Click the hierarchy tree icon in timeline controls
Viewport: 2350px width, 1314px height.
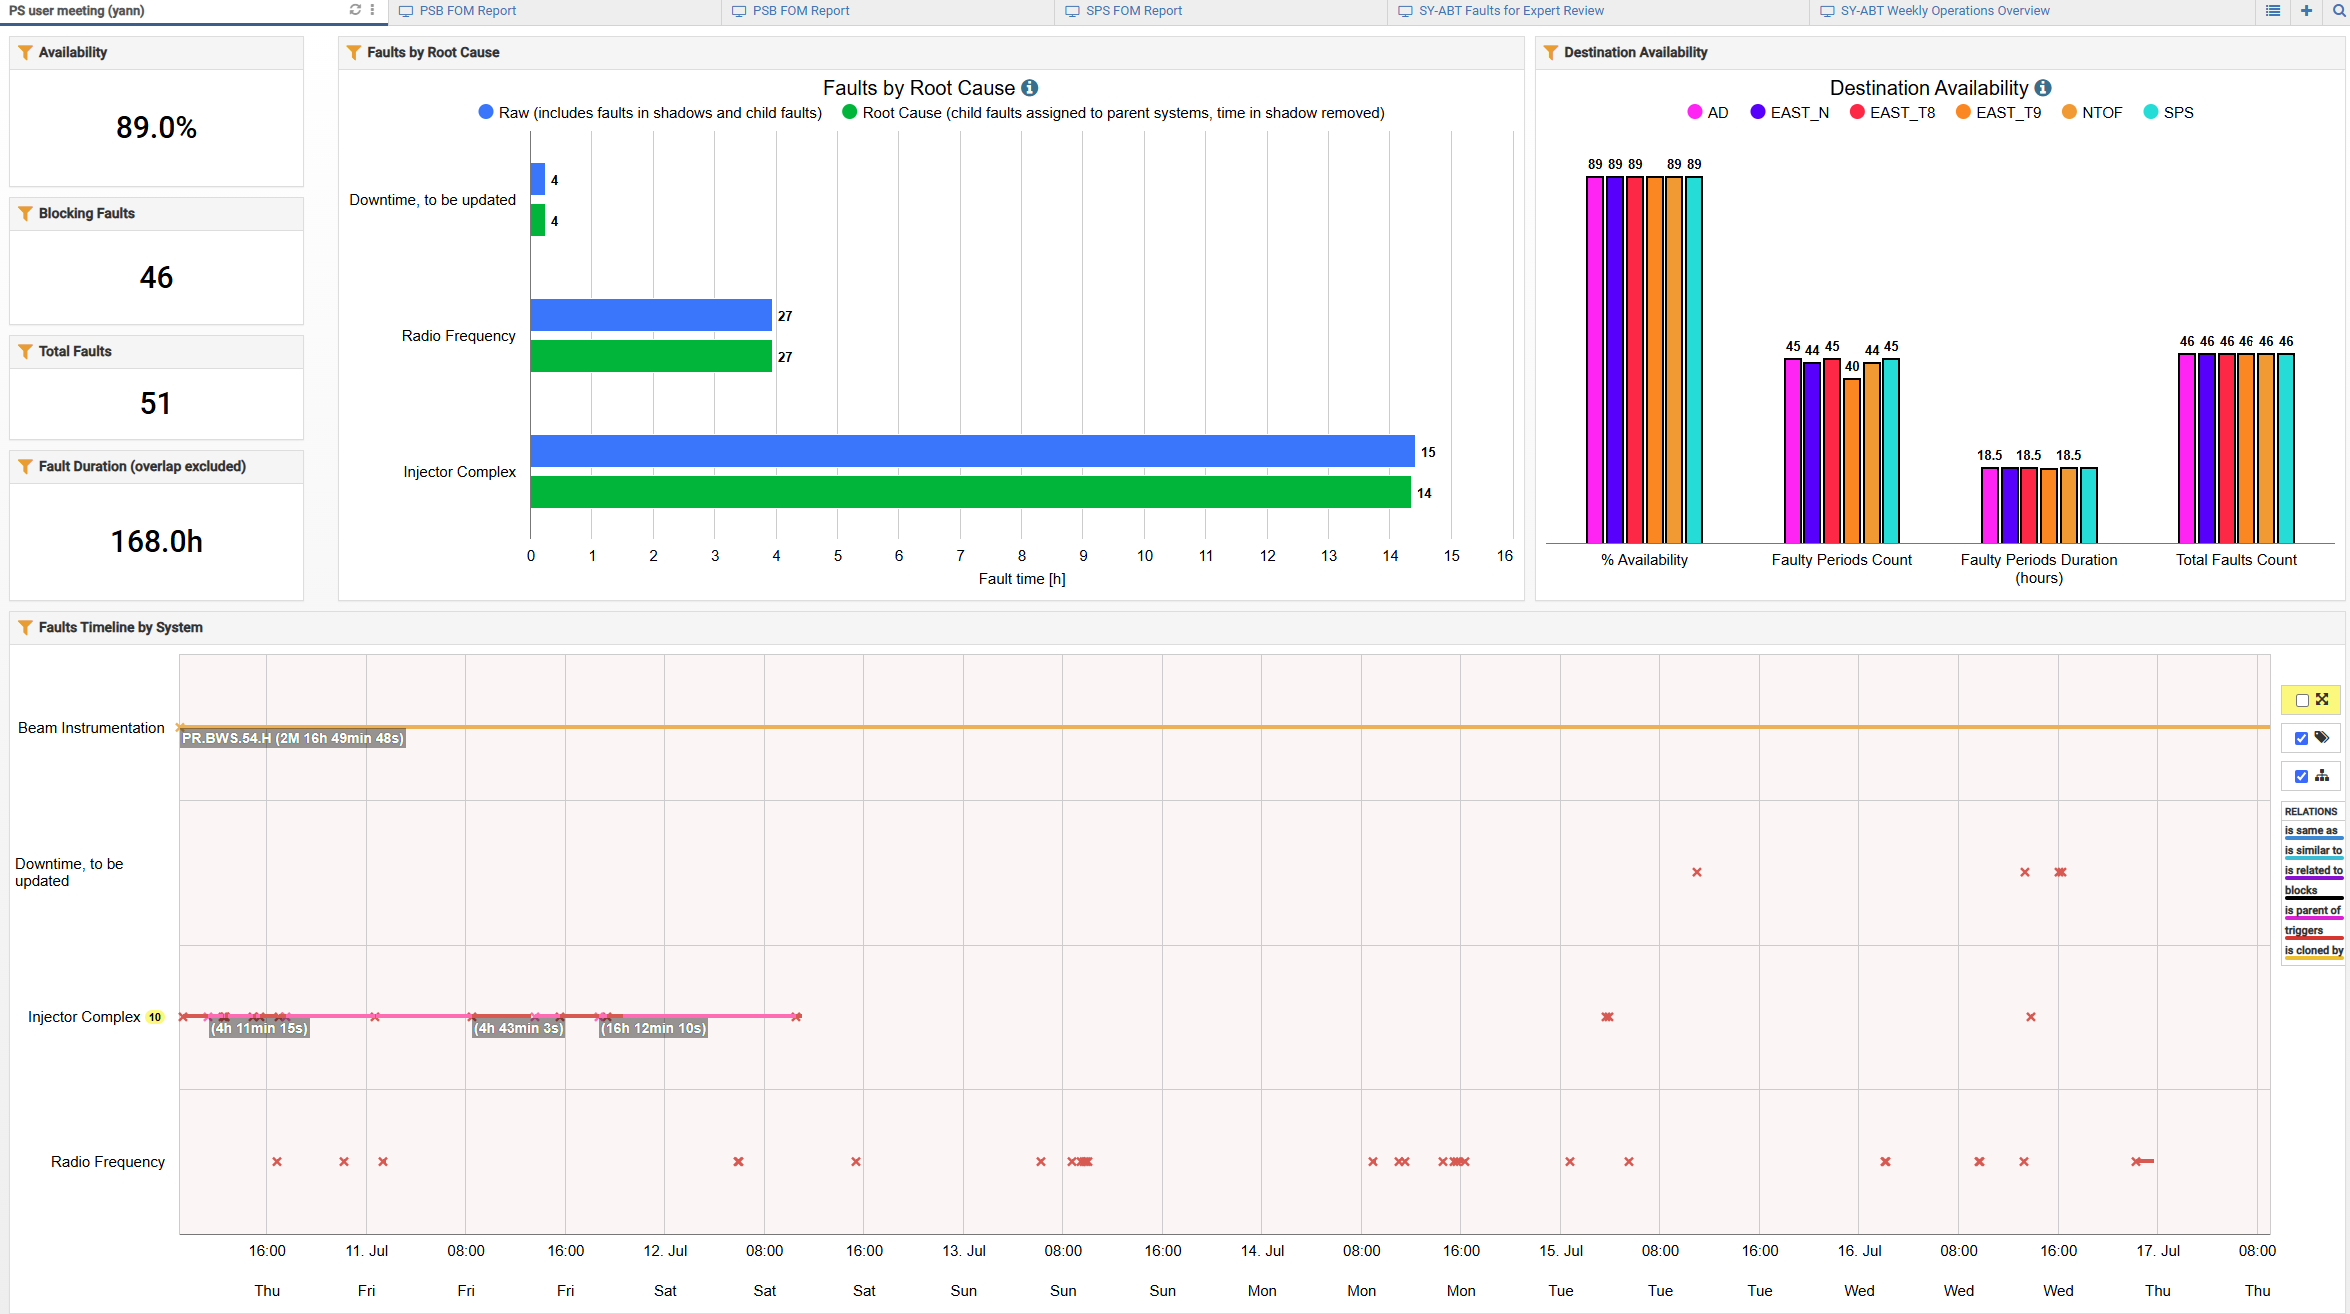coord(2322,775)
